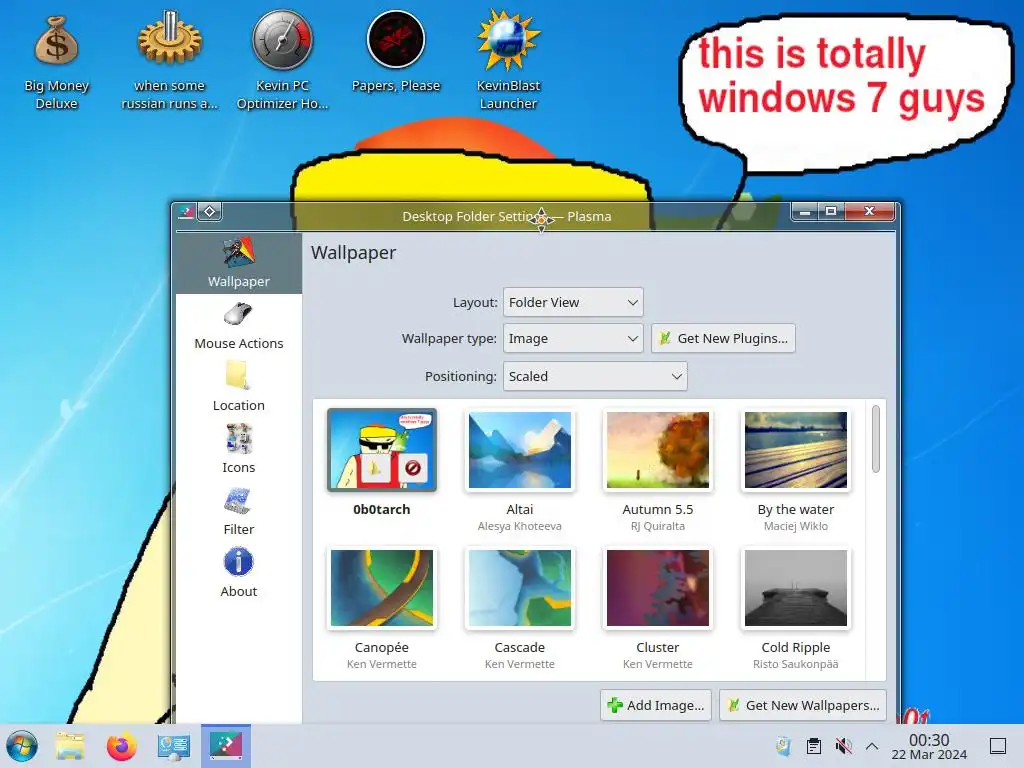
Task: Click the window menu icon in title bar
Action: pos(186,212)
